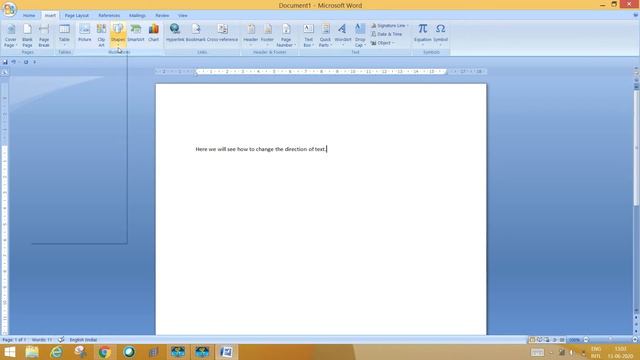Switch to Outline view
Viewport: 640px width, 360px height.
click(555, 340)
